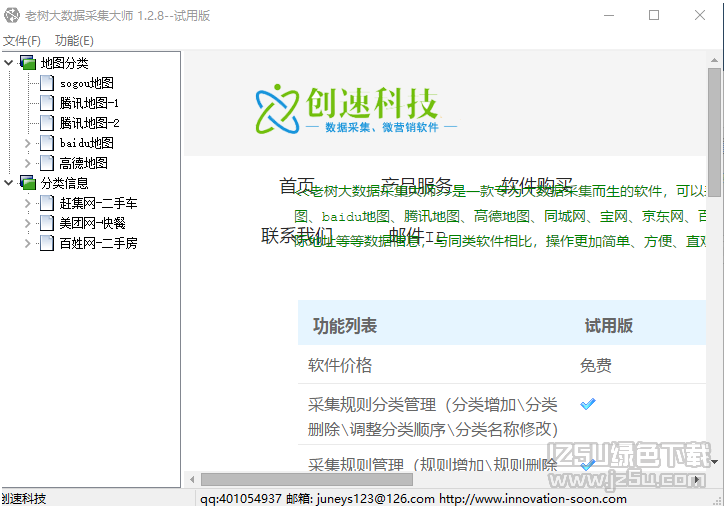The width and height of the screenshot is (724, 506).
Task: Expand the 美团网-快餐 node
Action: [27, 223]
